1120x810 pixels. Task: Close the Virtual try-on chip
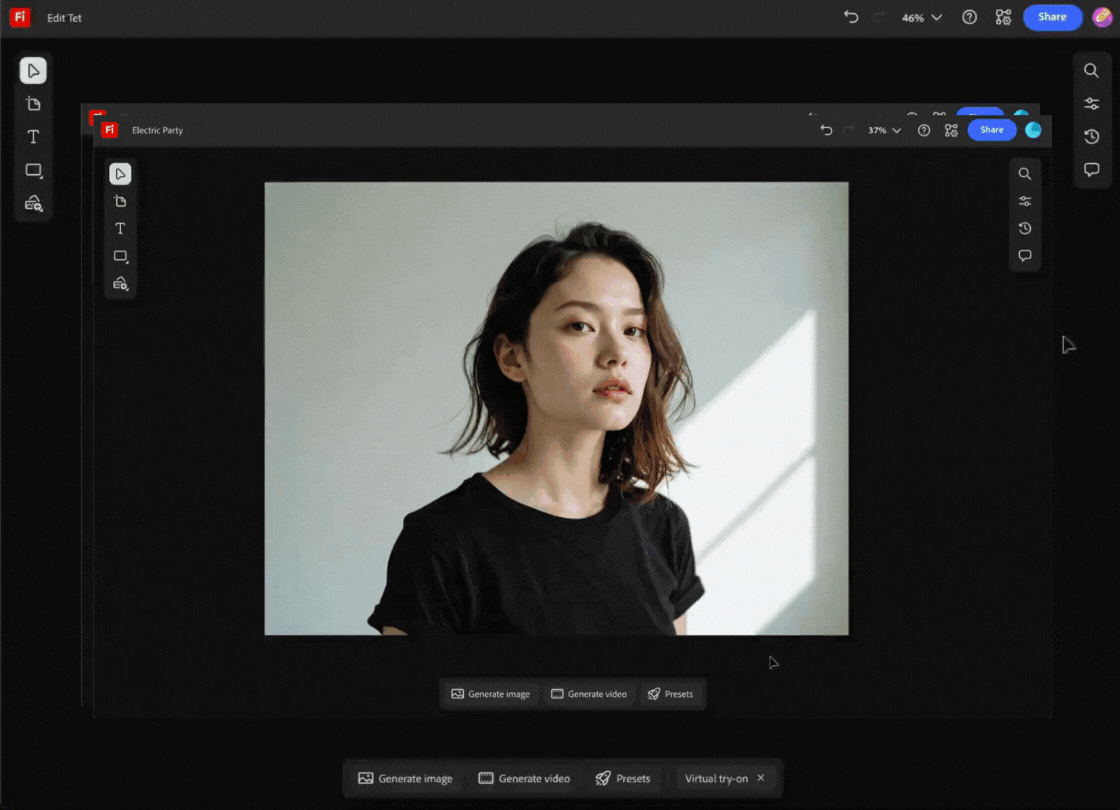(761, 778)
